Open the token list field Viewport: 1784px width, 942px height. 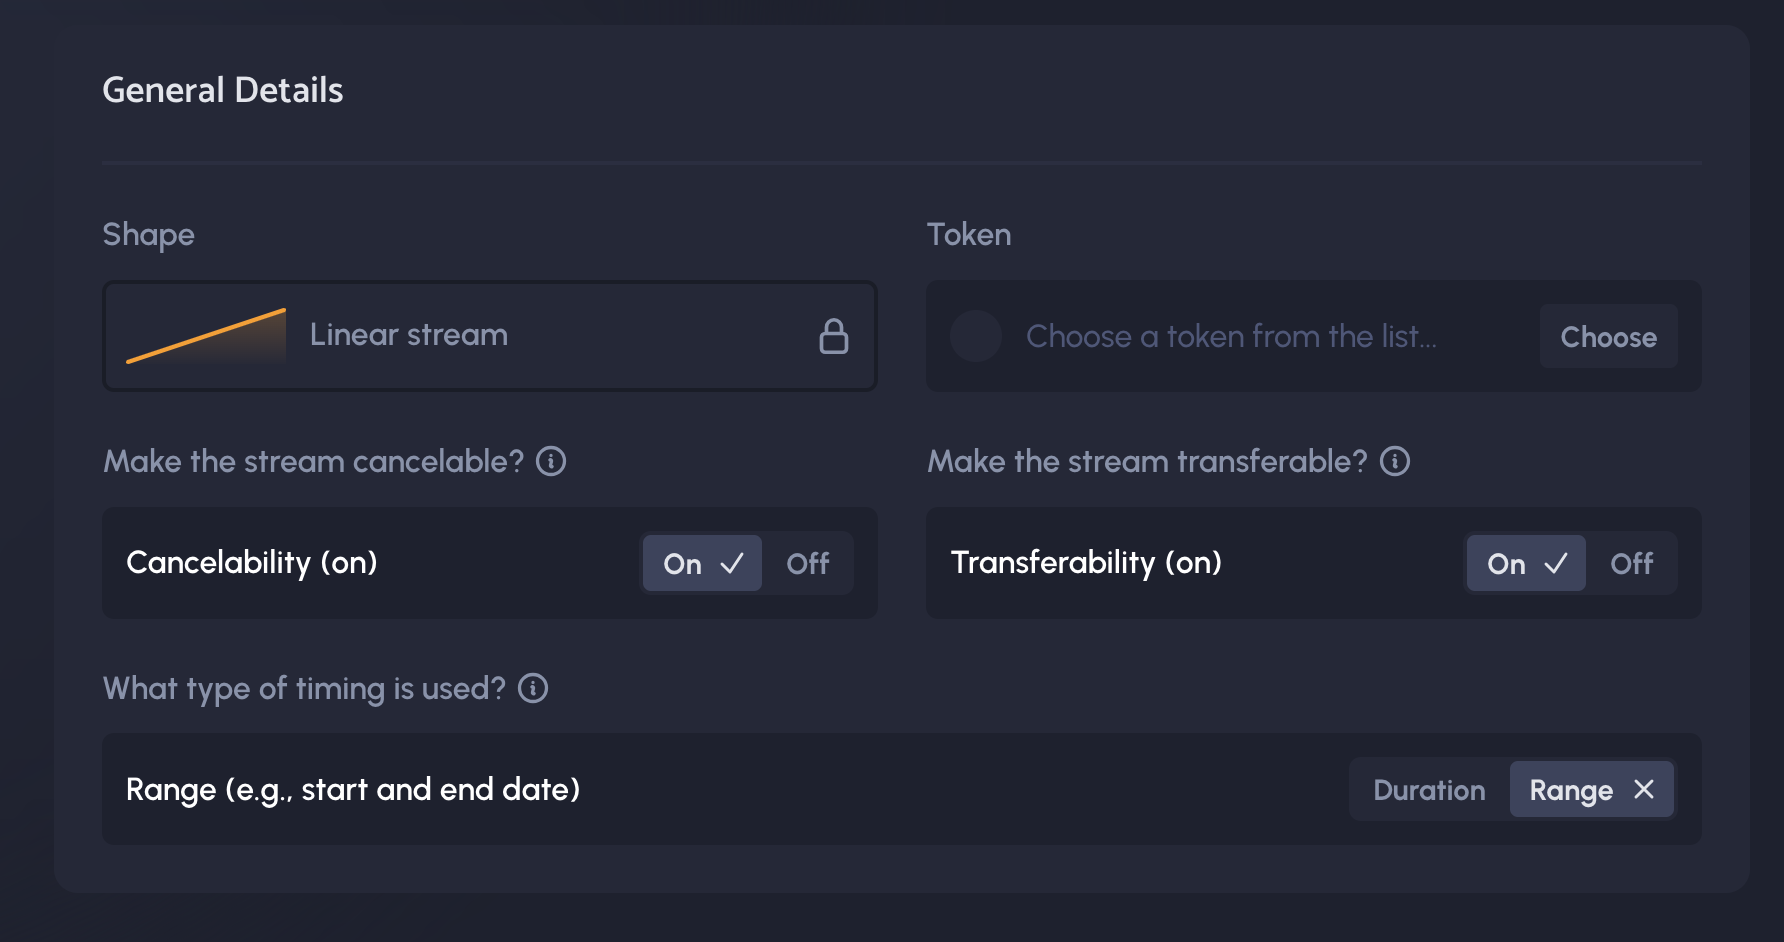[x=1231, y=336]
